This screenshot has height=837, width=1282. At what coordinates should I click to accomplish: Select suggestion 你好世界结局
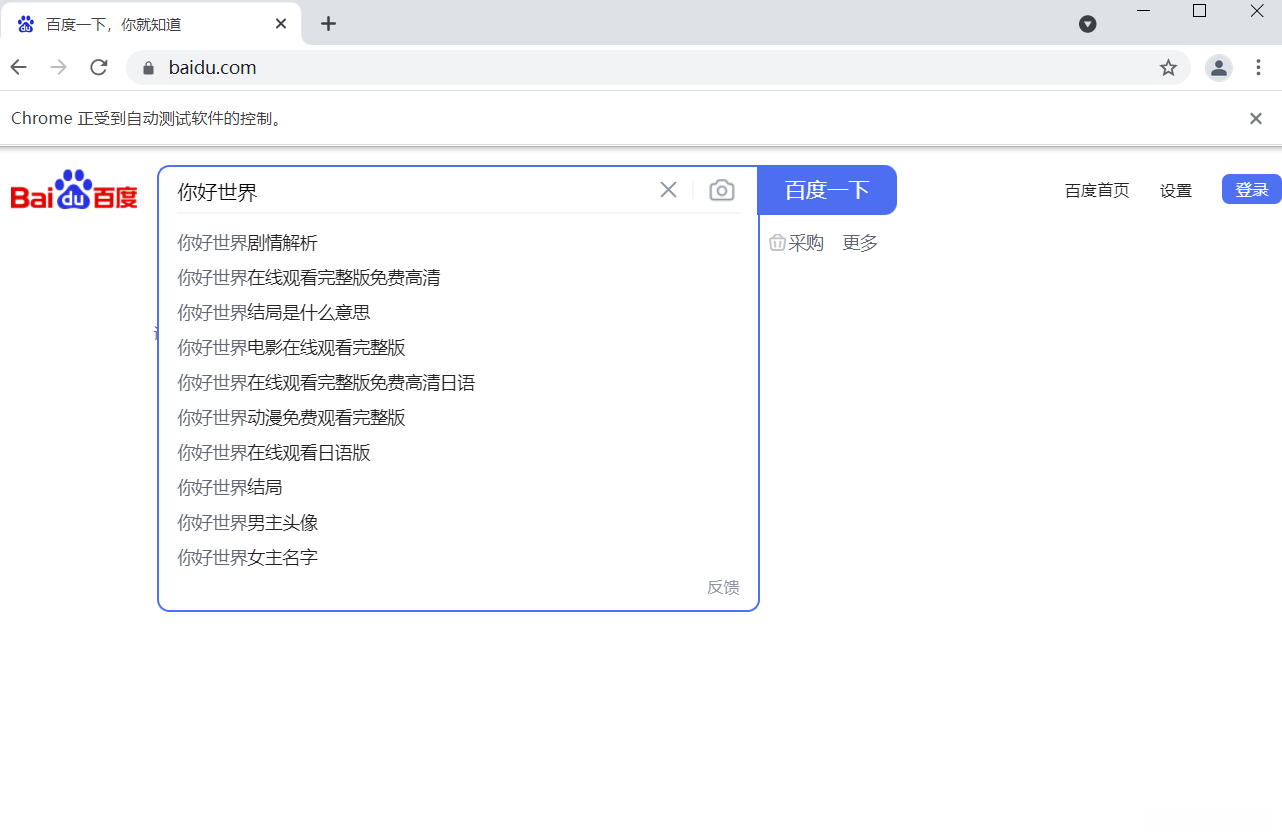click(229, 487)
